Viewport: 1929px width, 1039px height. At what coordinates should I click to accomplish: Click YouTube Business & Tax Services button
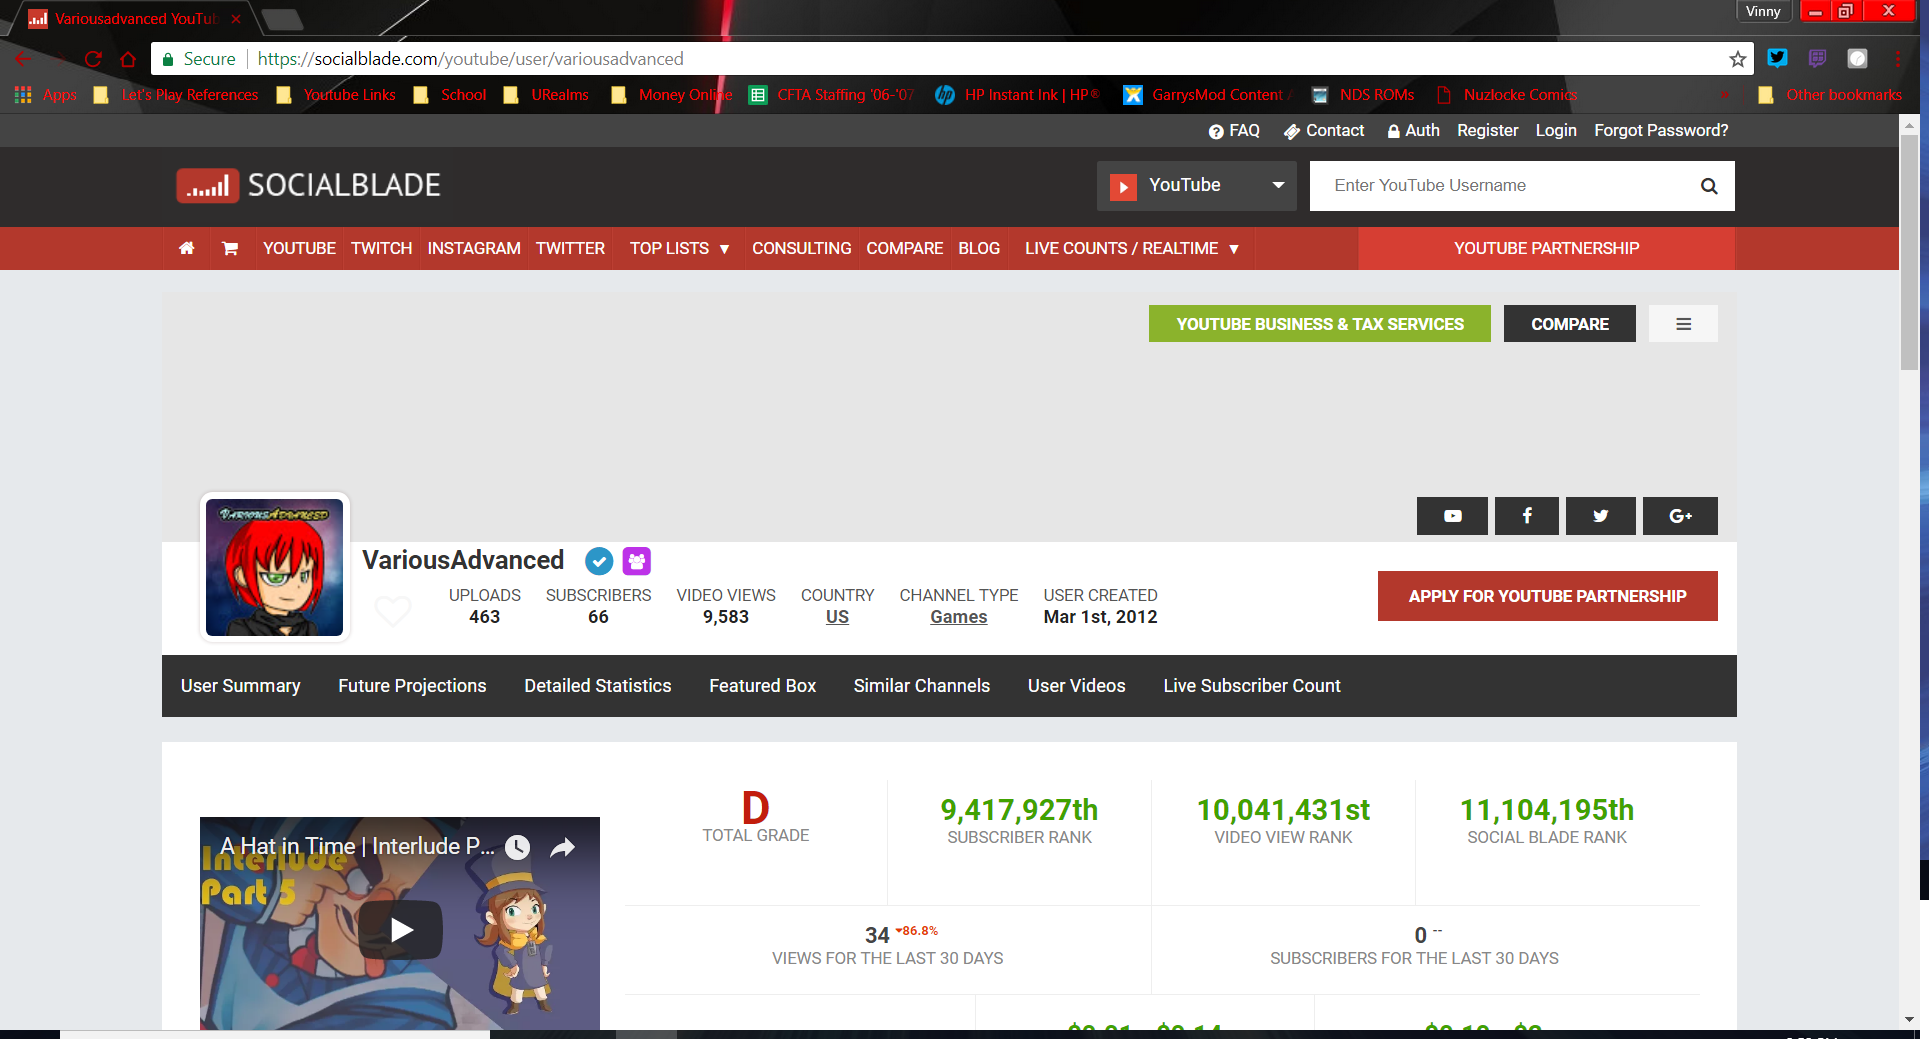[1320, 324]
